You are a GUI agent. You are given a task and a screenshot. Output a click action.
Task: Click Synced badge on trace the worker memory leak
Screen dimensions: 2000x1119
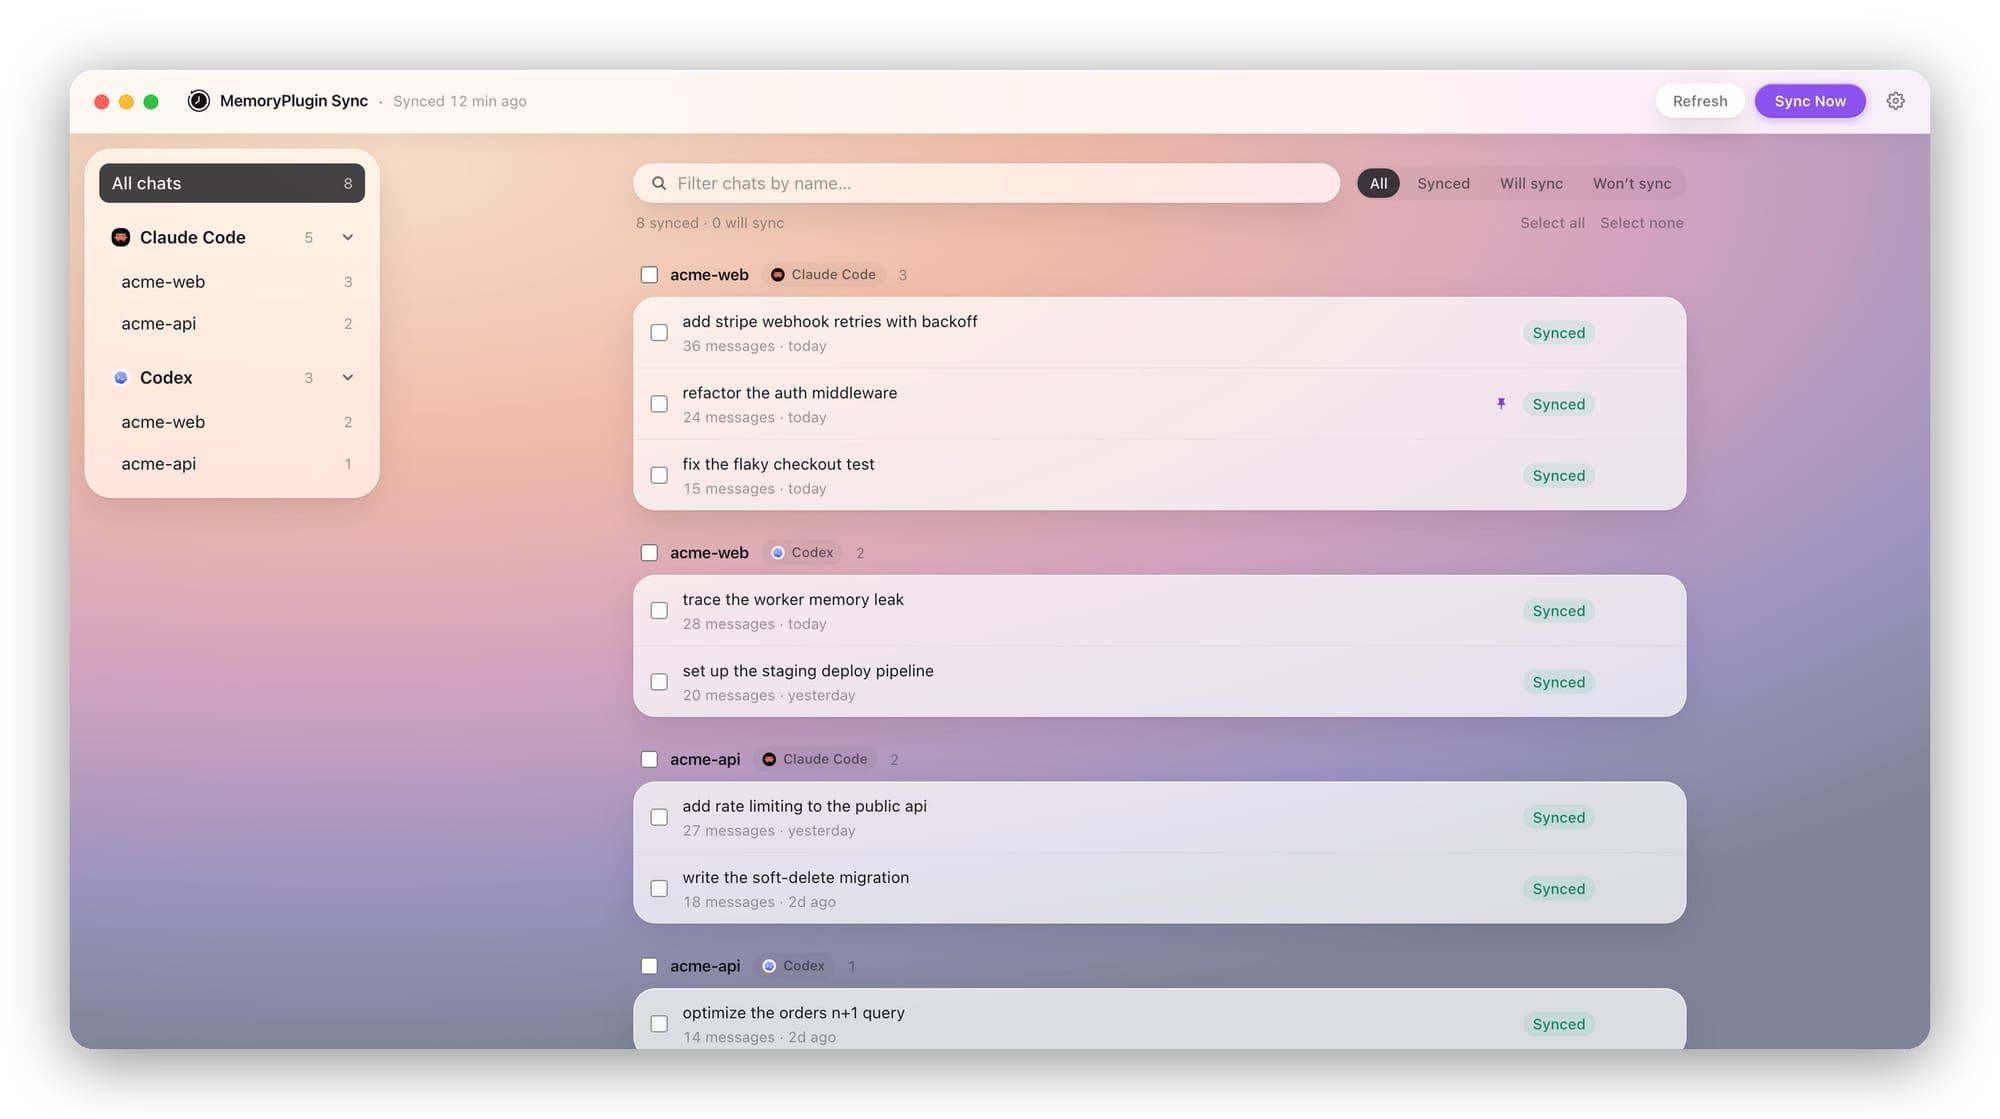pos(1558,611)
